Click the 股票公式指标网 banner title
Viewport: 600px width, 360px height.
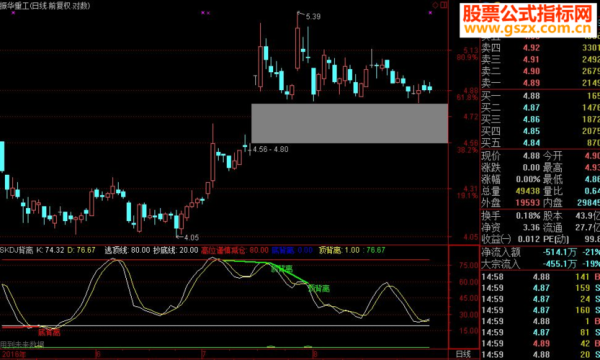pyautogui.click(x=528, y=14)
